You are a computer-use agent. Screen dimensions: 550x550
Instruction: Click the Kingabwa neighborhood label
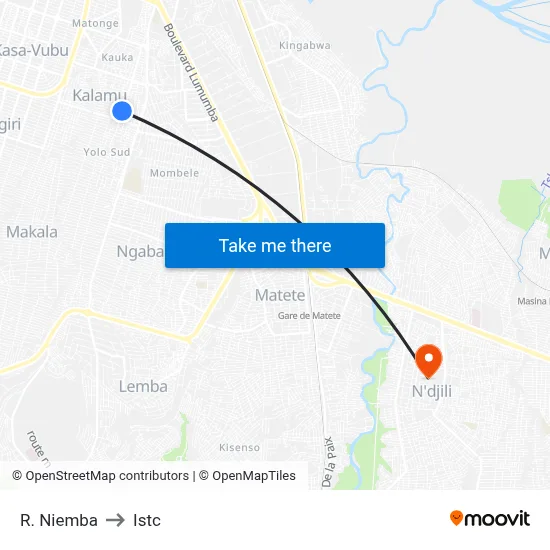[x=304, y=46]
